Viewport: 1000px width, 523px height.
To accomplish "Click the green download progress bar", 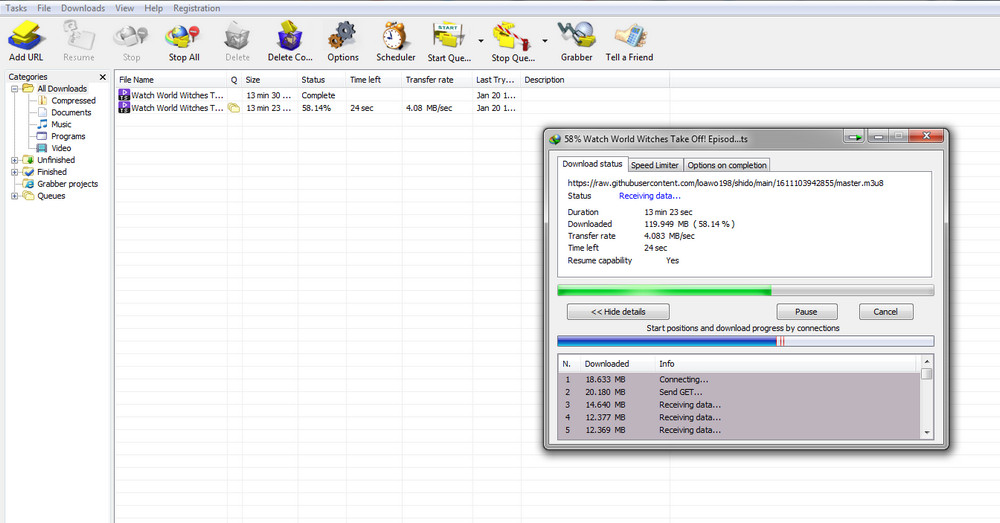I will (x=746, y=291).
